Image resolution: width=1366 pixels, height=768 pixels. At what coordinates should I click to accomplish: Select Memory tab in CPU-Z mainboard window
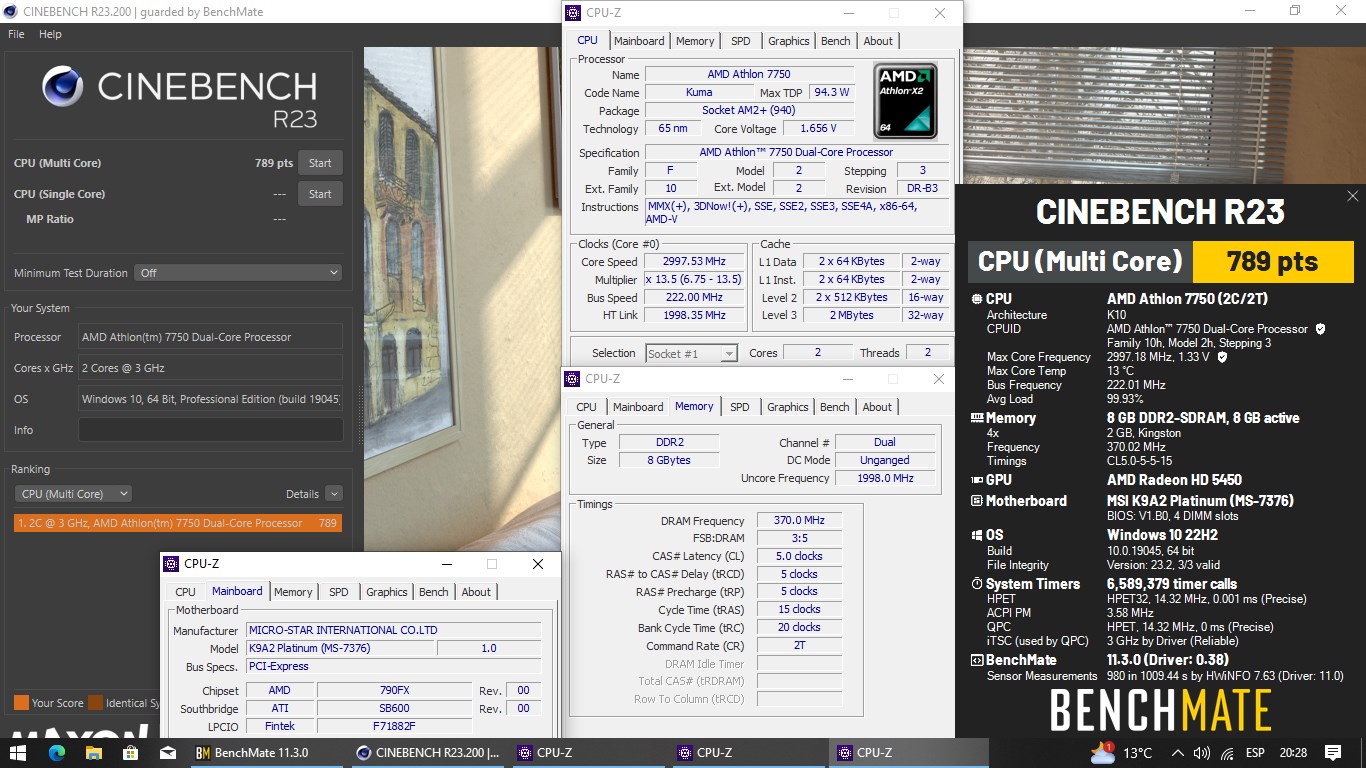[x=293, y=592]
